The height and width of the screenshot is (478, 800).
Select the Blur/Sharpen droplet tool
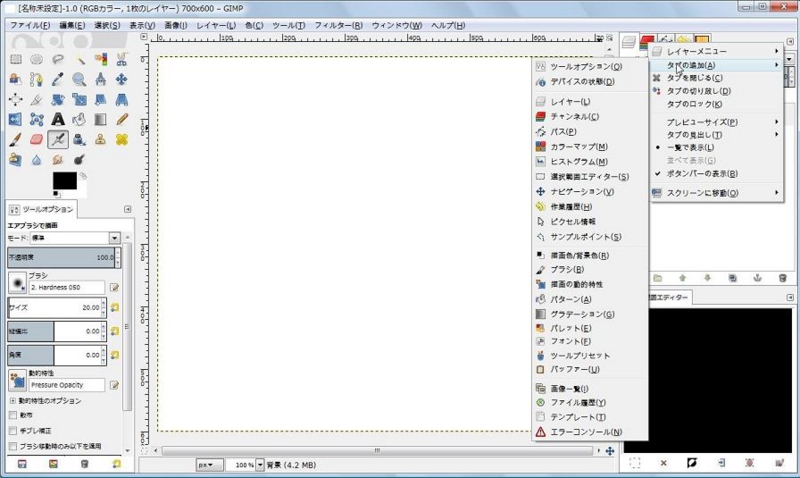36,160
